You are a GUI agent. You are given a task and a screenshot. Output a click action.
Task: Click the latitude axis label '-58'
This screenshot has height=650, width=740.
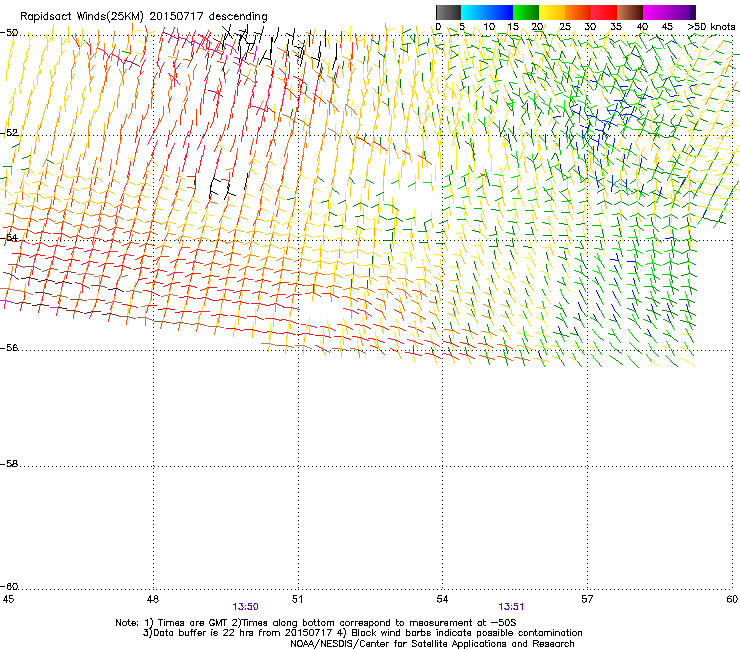click(x=9, y=464)
